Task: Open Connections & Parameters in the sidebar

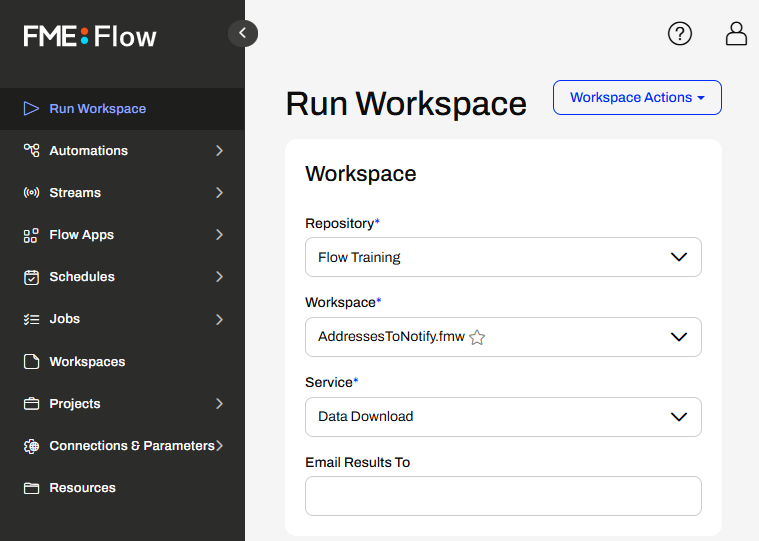Action: point(122,446)
